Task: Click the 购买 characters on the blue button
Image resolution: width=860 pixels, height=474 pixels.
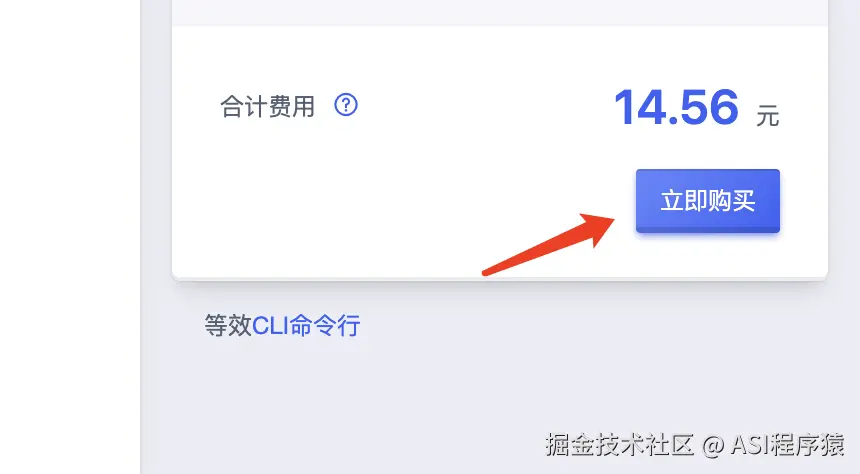Action: point(732,201)
